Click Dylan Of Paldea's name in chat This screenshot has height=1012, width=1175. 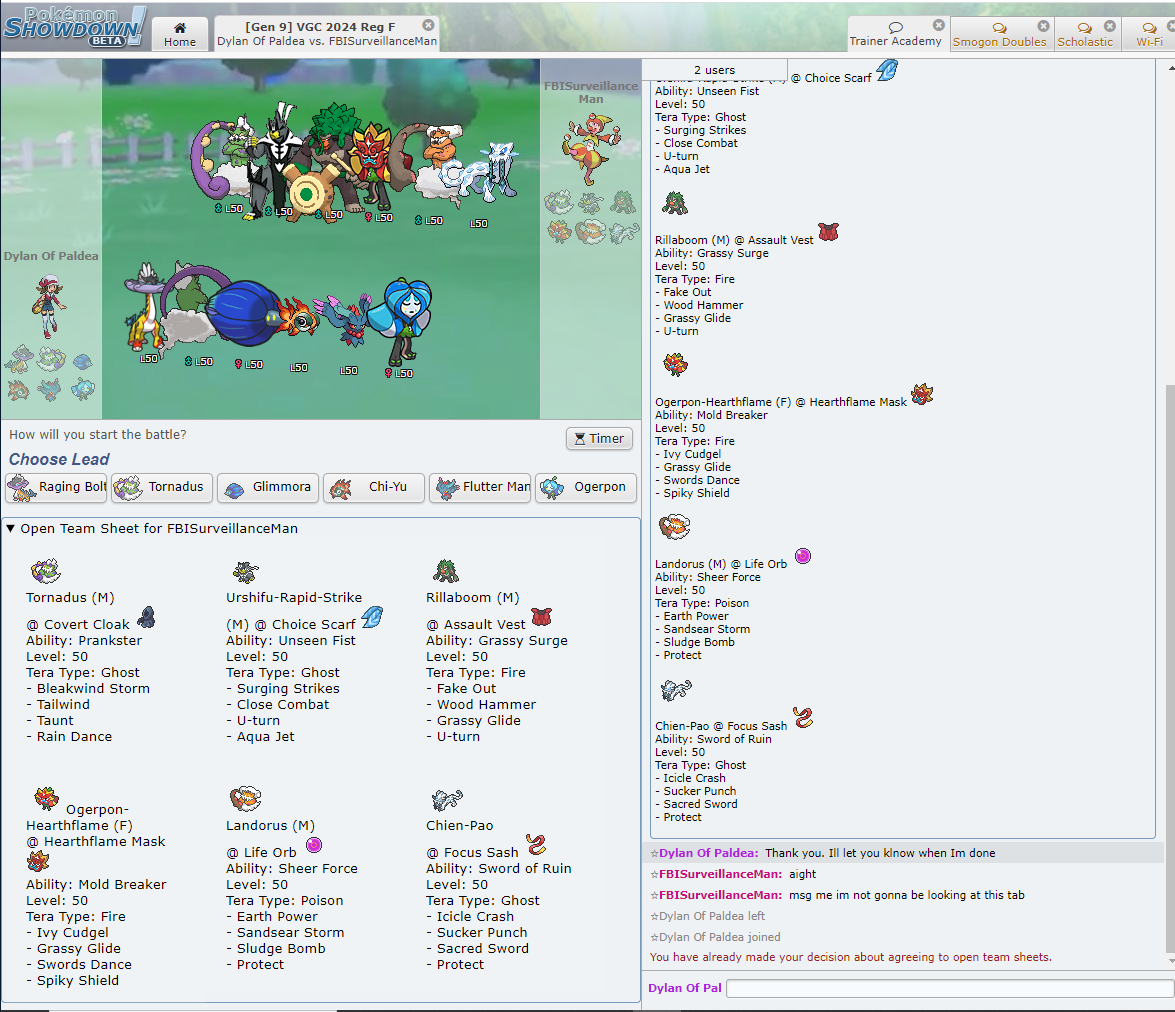point(708,853)
